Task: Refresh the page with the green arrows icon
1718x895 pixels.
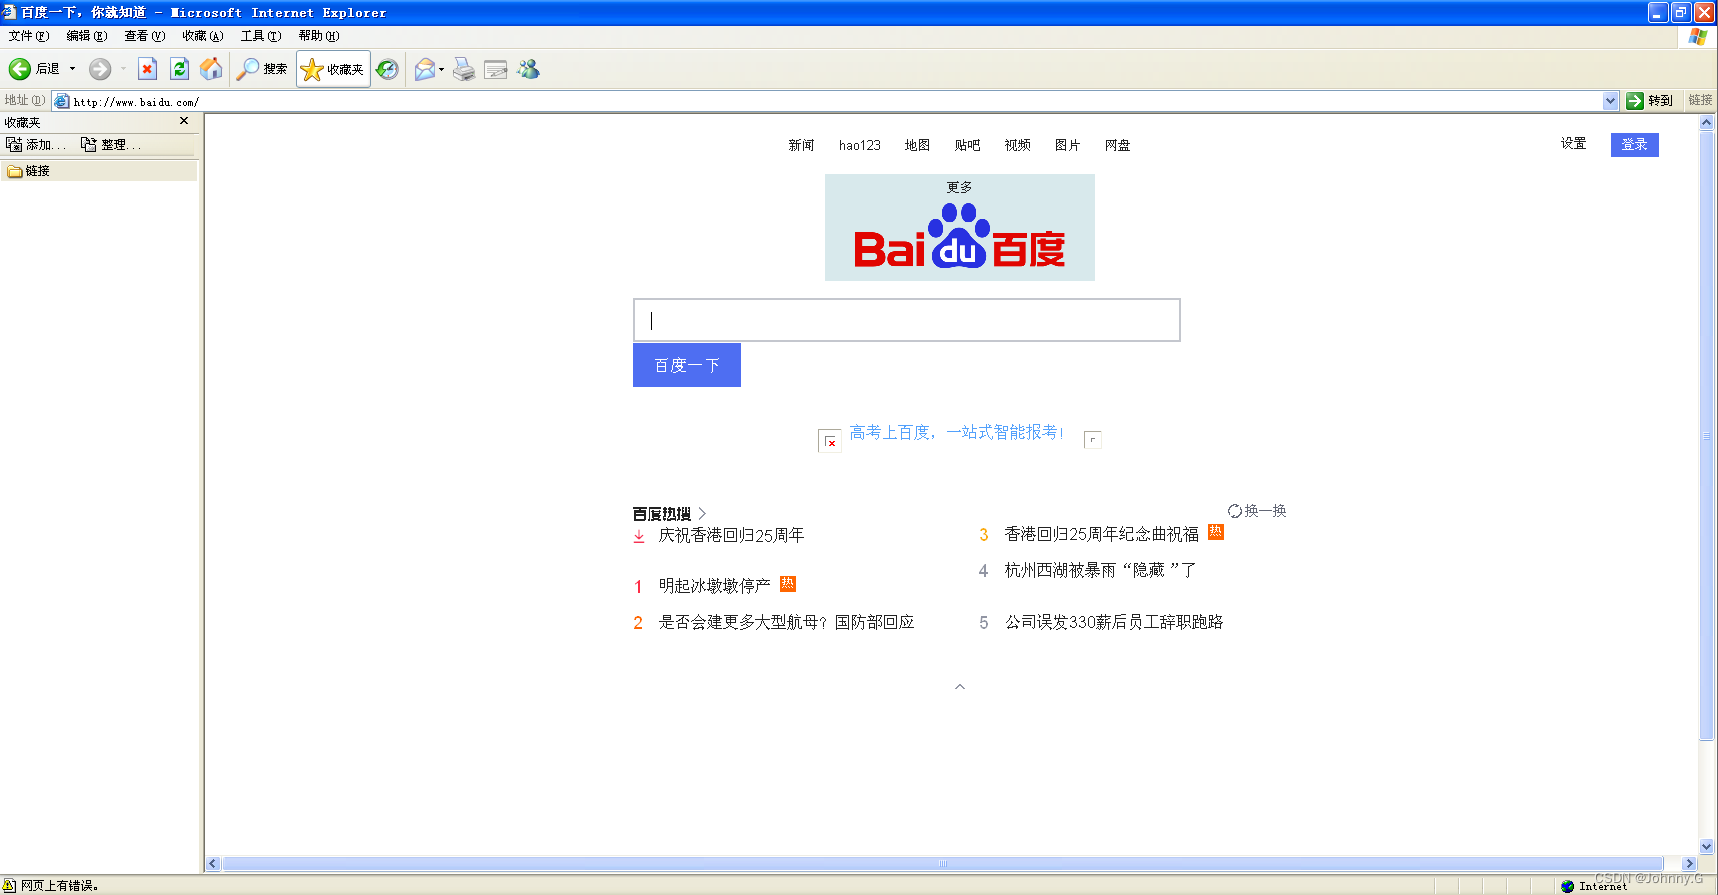Action: 179,69
